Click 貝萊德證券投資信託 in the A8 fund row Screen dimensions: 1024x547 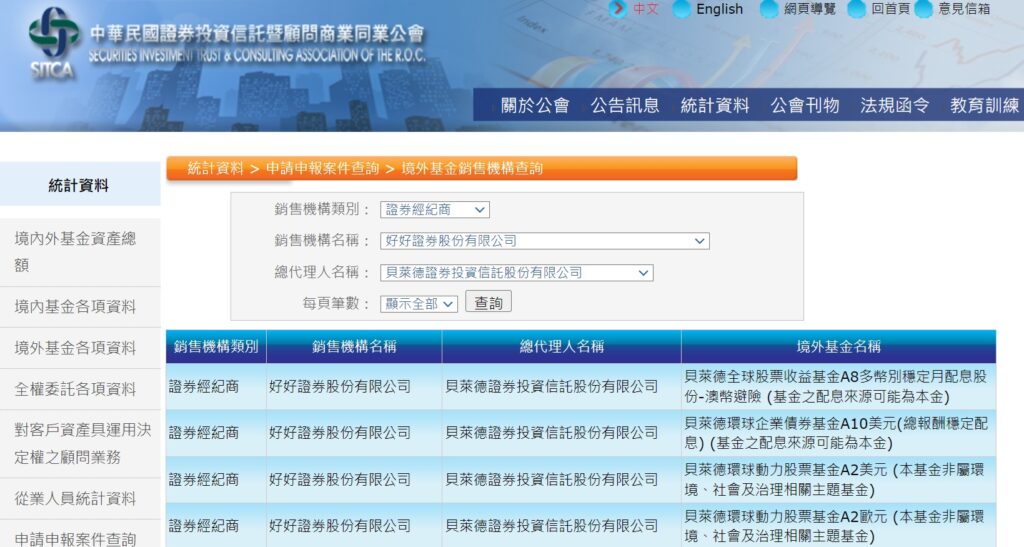[x=552, y=386]
